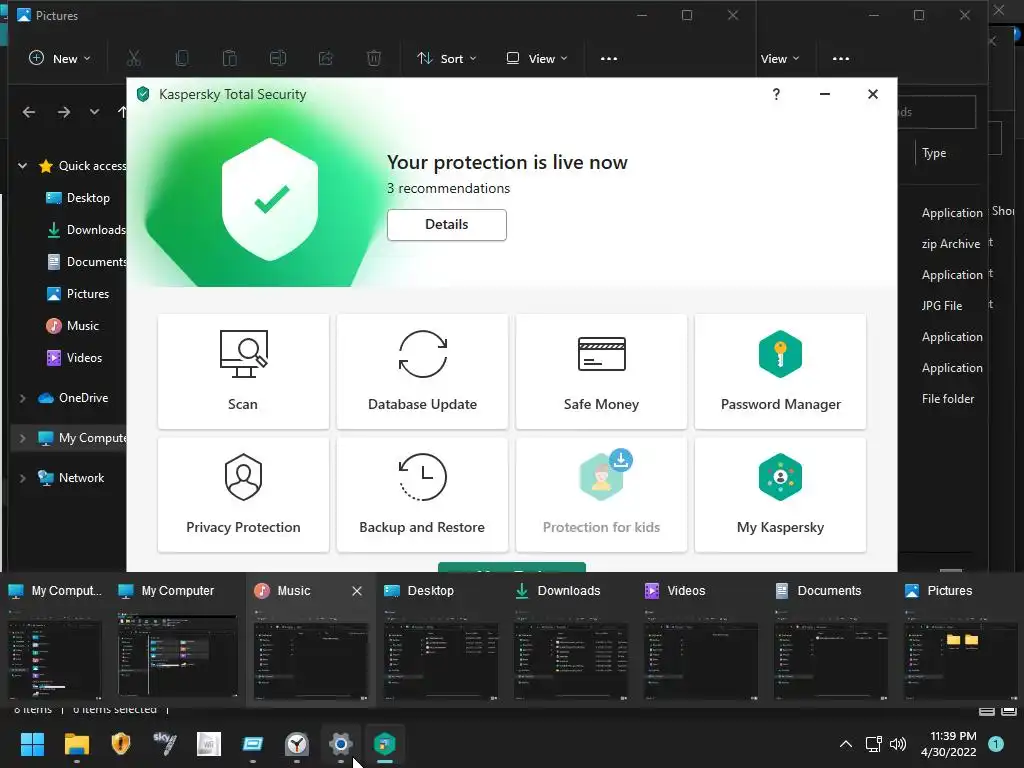Click the Paste icon in Pictures toolbar
This screenshot has width=1024, height=768.
[230, 58]
